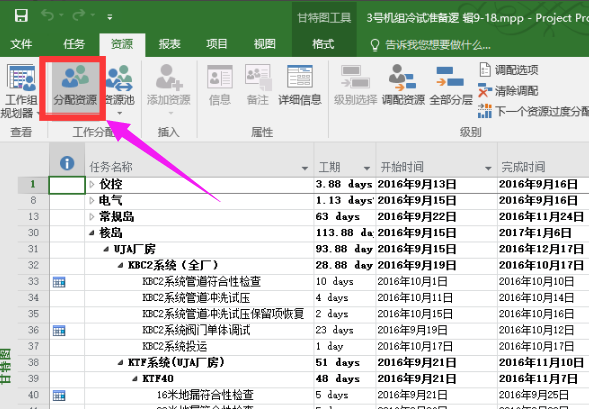Open the 工作组规划器 team planner view
589x409 pixels.
tap(20, 90)
